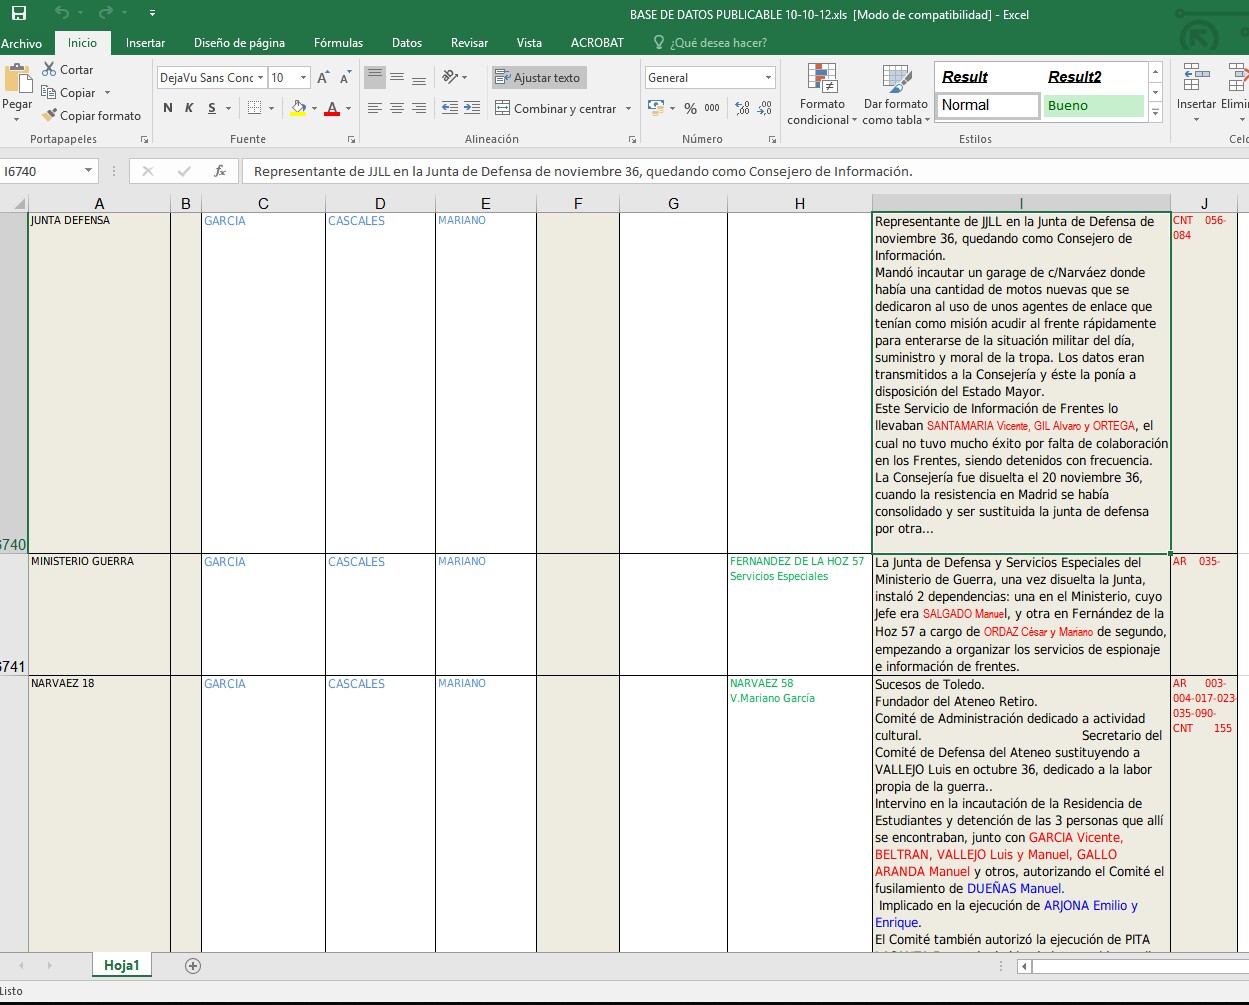
Task: Turn off Ajustar texto wrapping
Action: tap(538, 78)
